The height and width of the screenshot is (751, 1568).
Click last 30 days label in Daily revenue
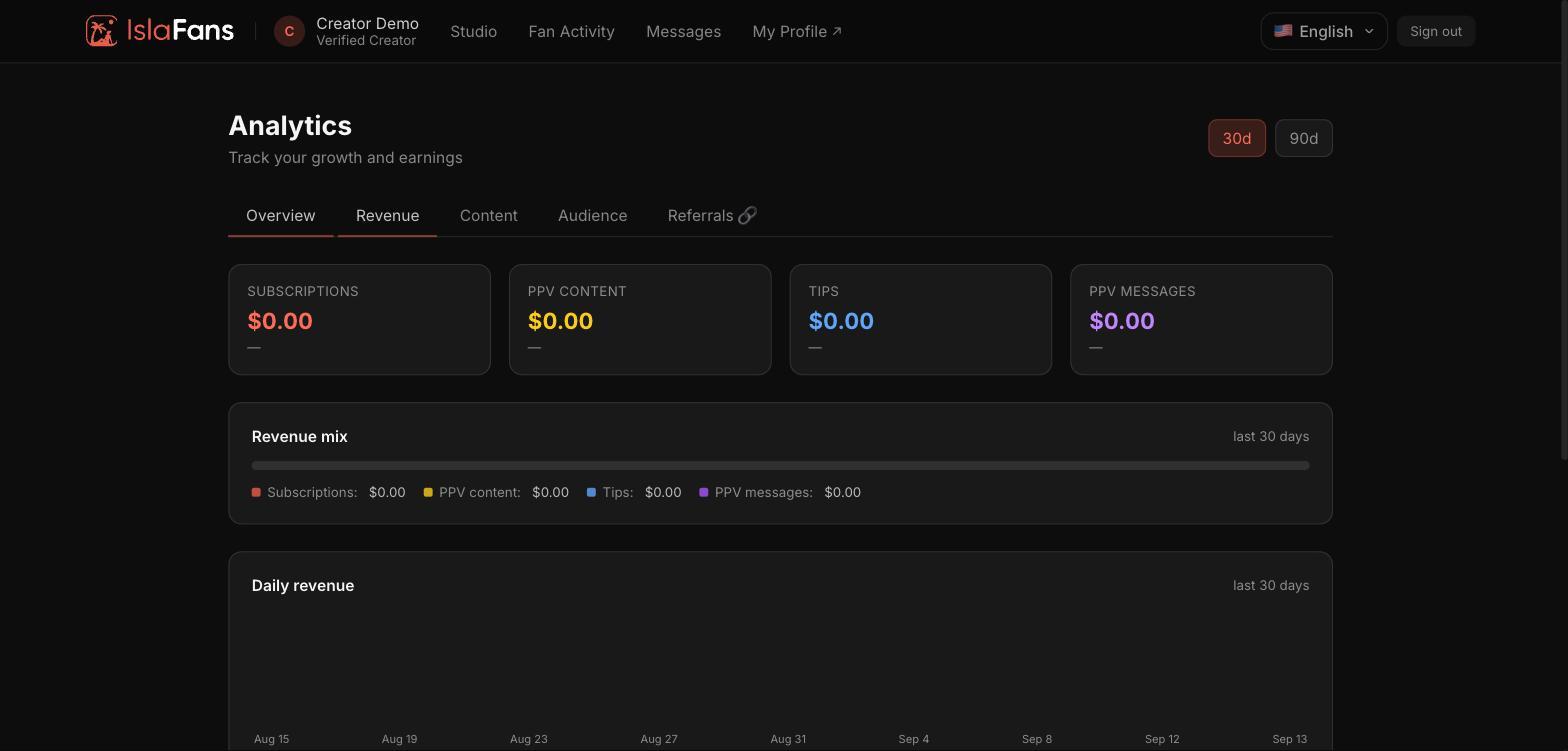coord(1271,586)
